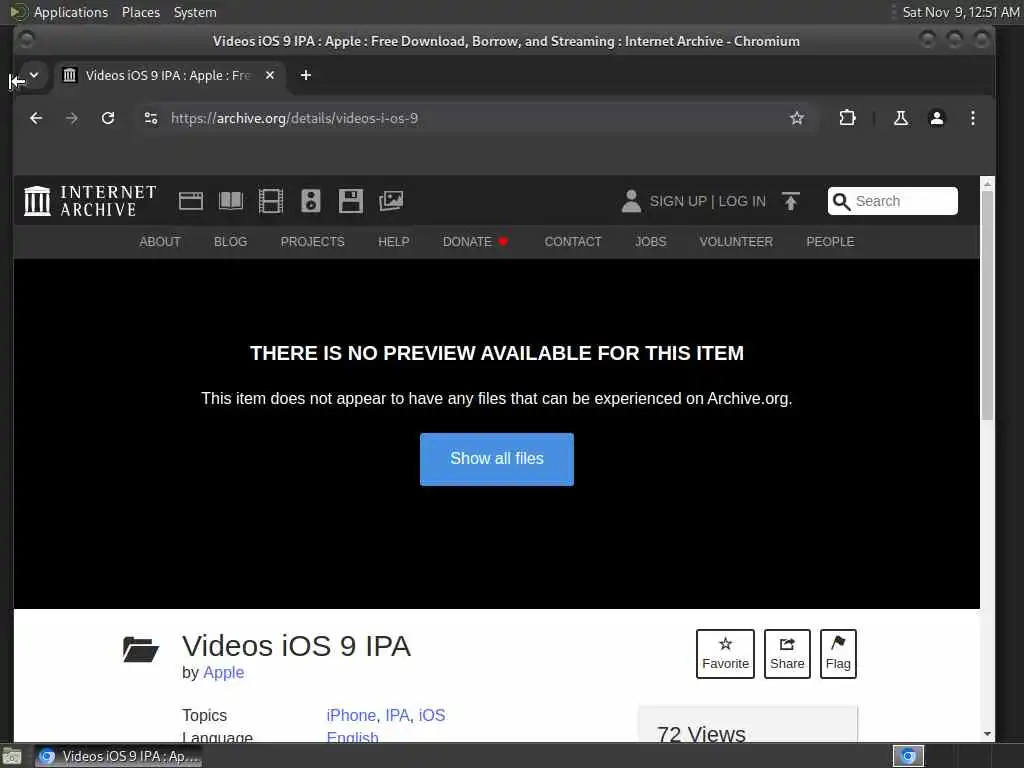Open Chrome Labs flask icon
Image resolution: width=1024 pixels, height=768 pixels.
pos(901,118)
